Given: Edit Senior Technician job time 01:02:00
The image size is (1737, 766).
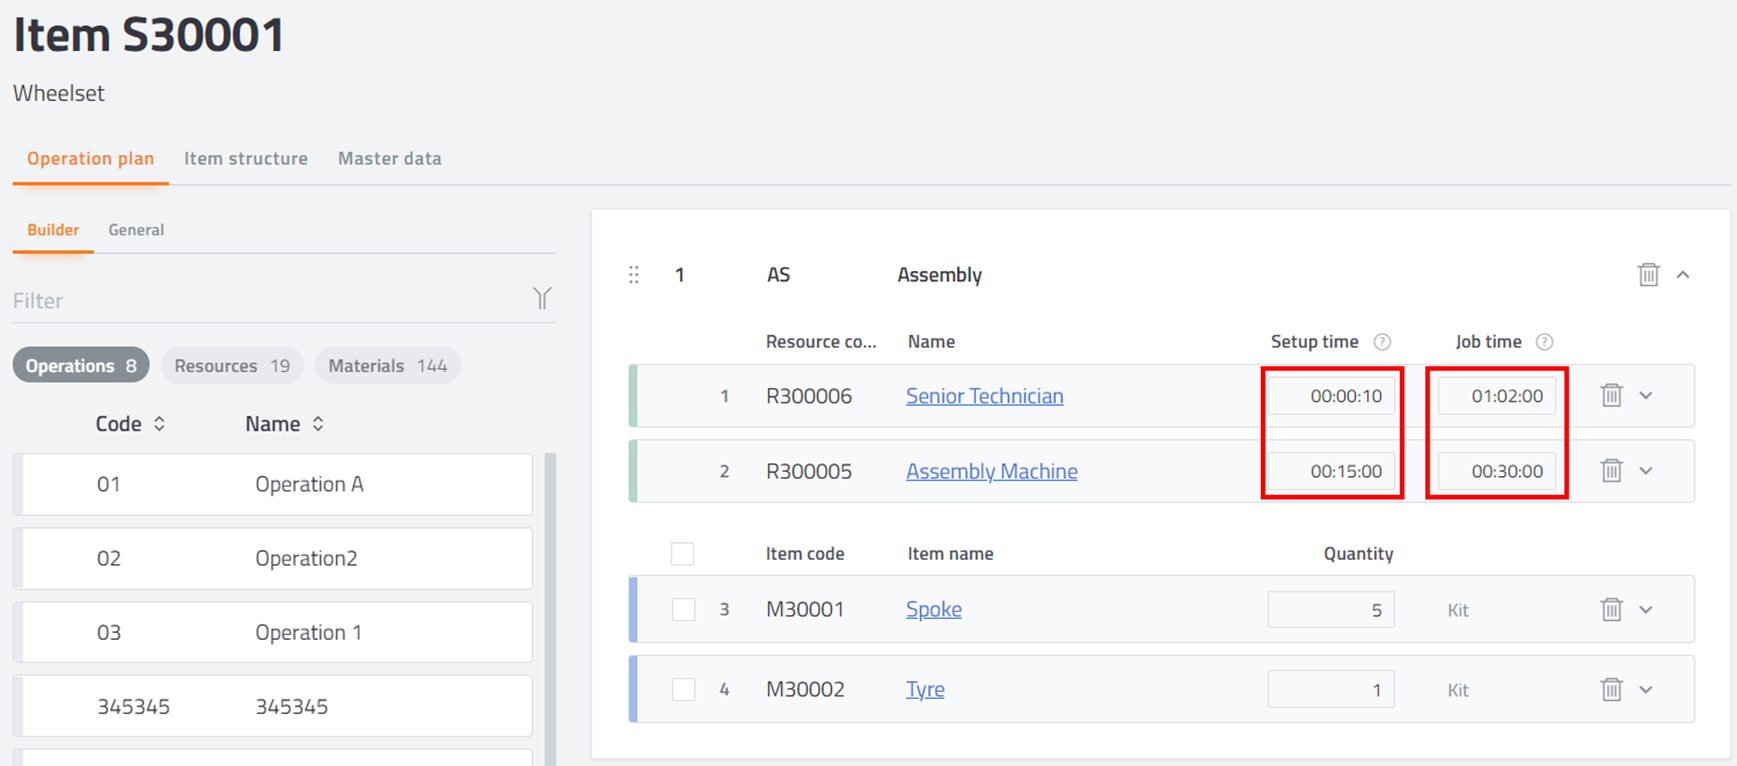Looking at the screenshot, I should click(1496, 395).
